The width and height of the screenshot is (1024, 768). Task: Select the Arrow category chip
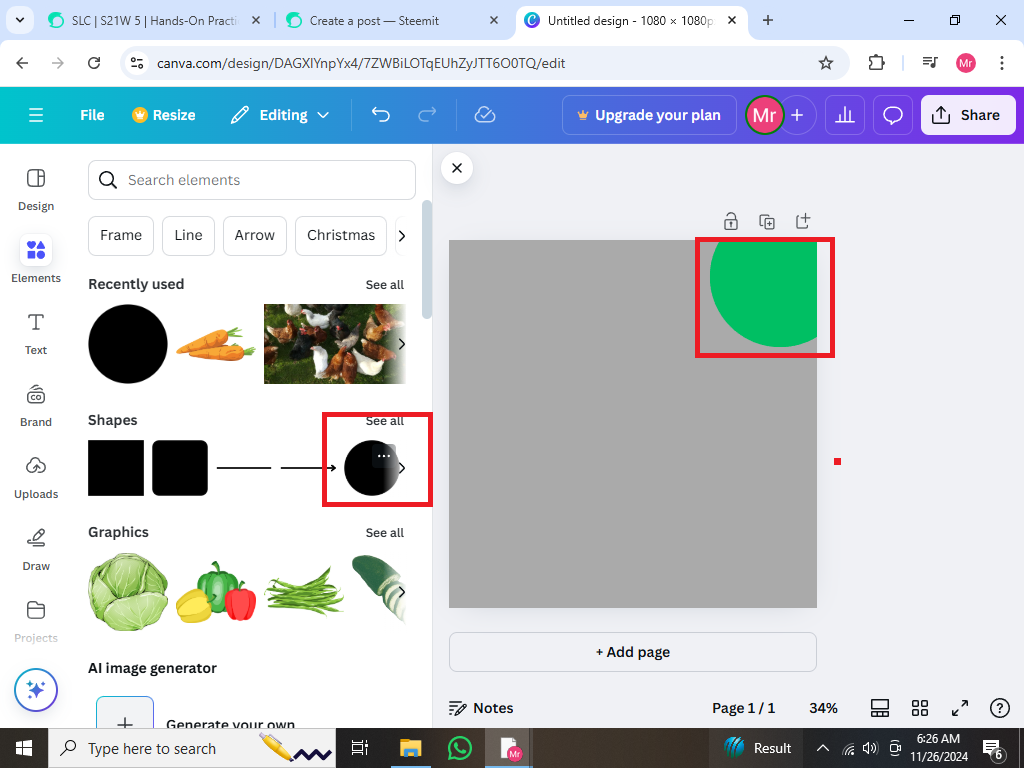[x=255, y=235]
